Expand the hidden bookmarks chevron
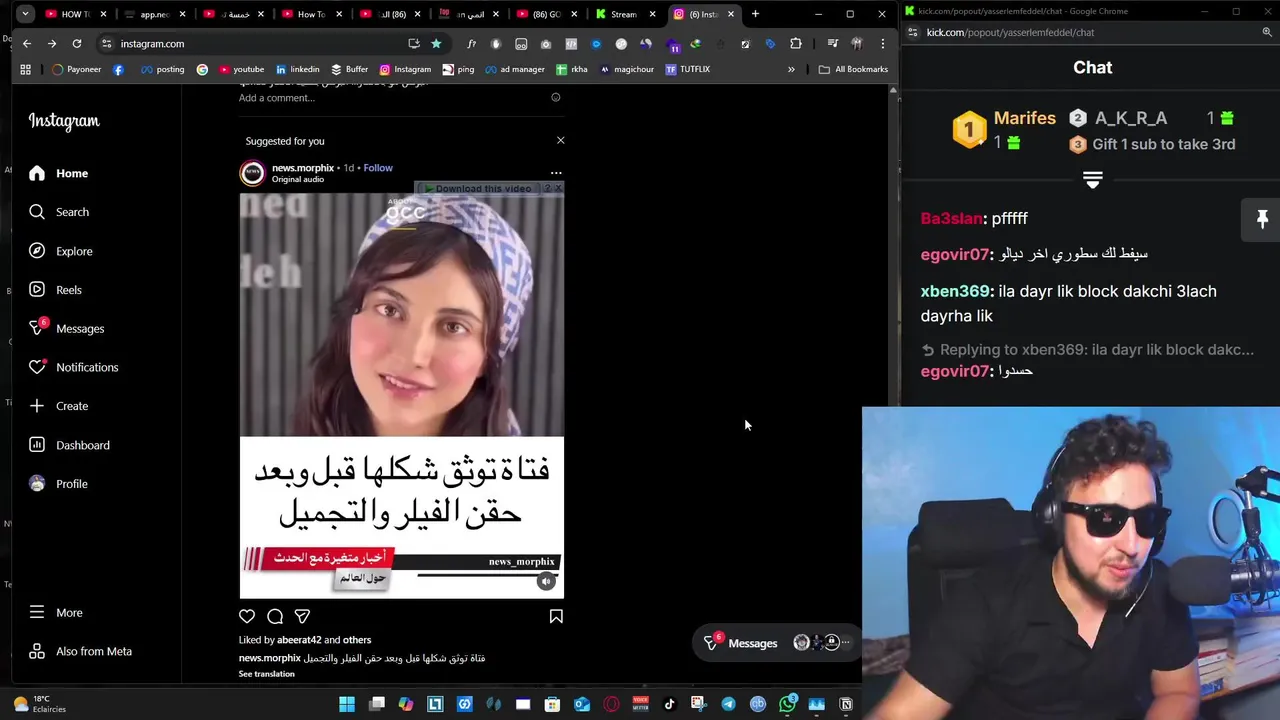Viewport: 1280px width, 720px height. click(791, 69)
